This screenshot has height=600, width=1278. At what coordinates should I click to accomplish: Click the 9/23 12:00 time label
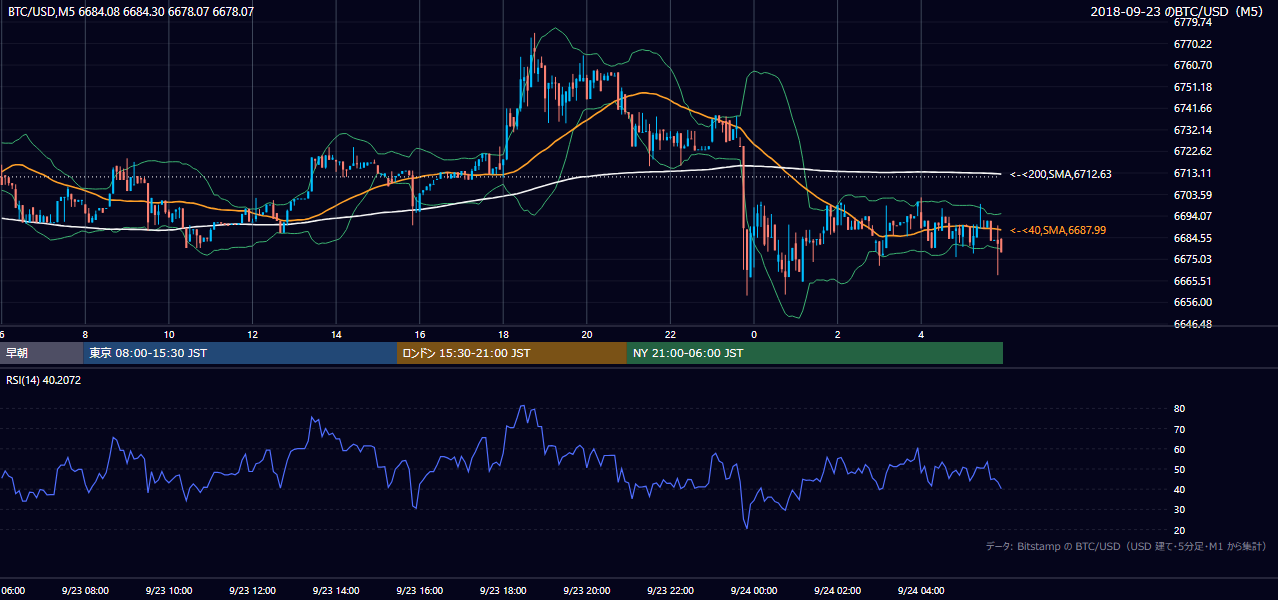tap(252, 591)
